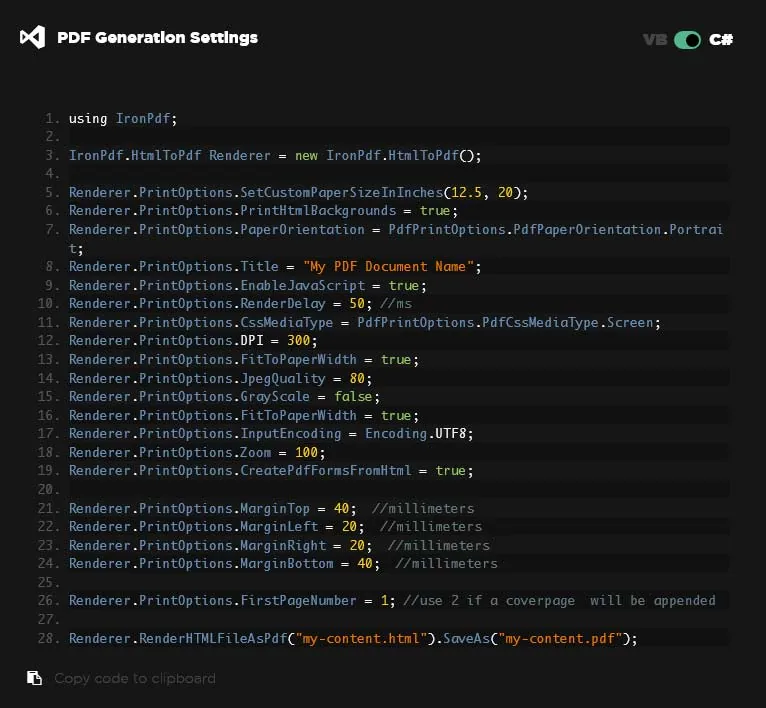Click the 'JpegQuality = 80' line
Screen dimensions: 766x708
click(x=220, y=379)
